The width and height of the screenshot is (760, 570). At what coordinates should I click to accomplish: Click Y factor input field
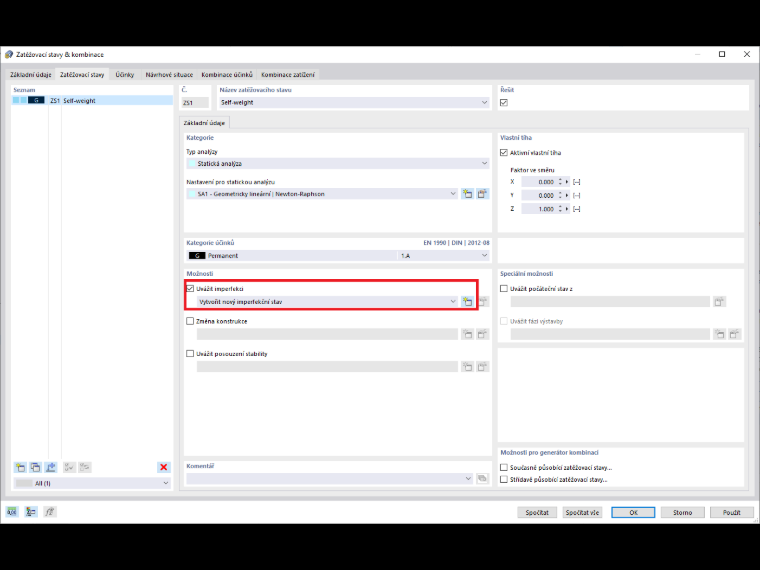tap(538, 195)
